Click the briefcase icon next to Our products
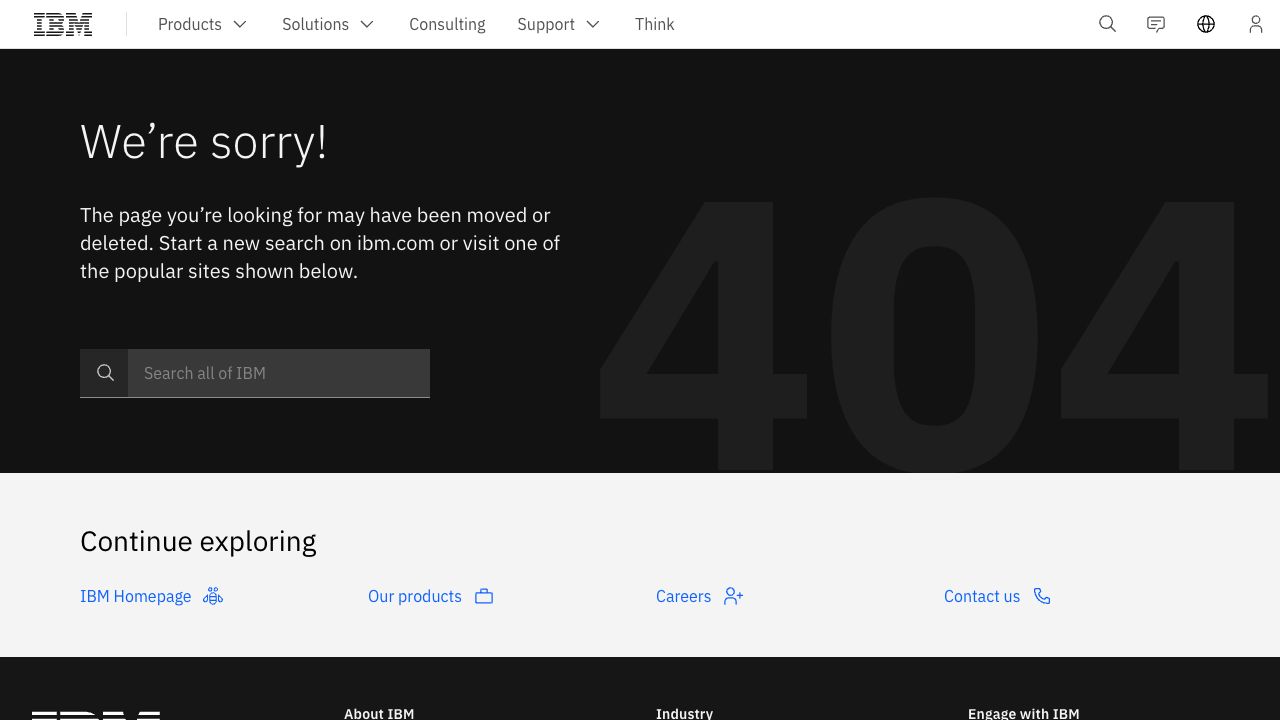This screenshot has height=720, width=1280. click(x=484, y=596)
